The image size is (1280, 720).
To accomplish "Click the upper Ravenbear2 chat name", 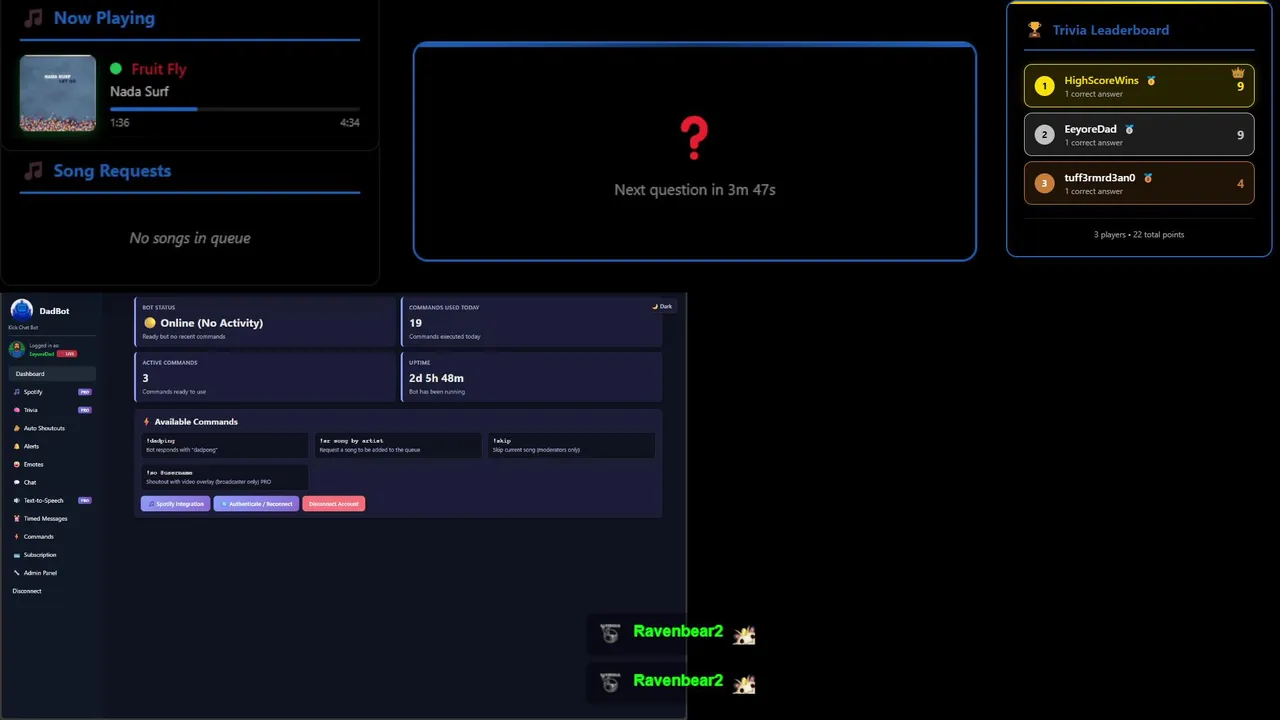I will 678,632.
